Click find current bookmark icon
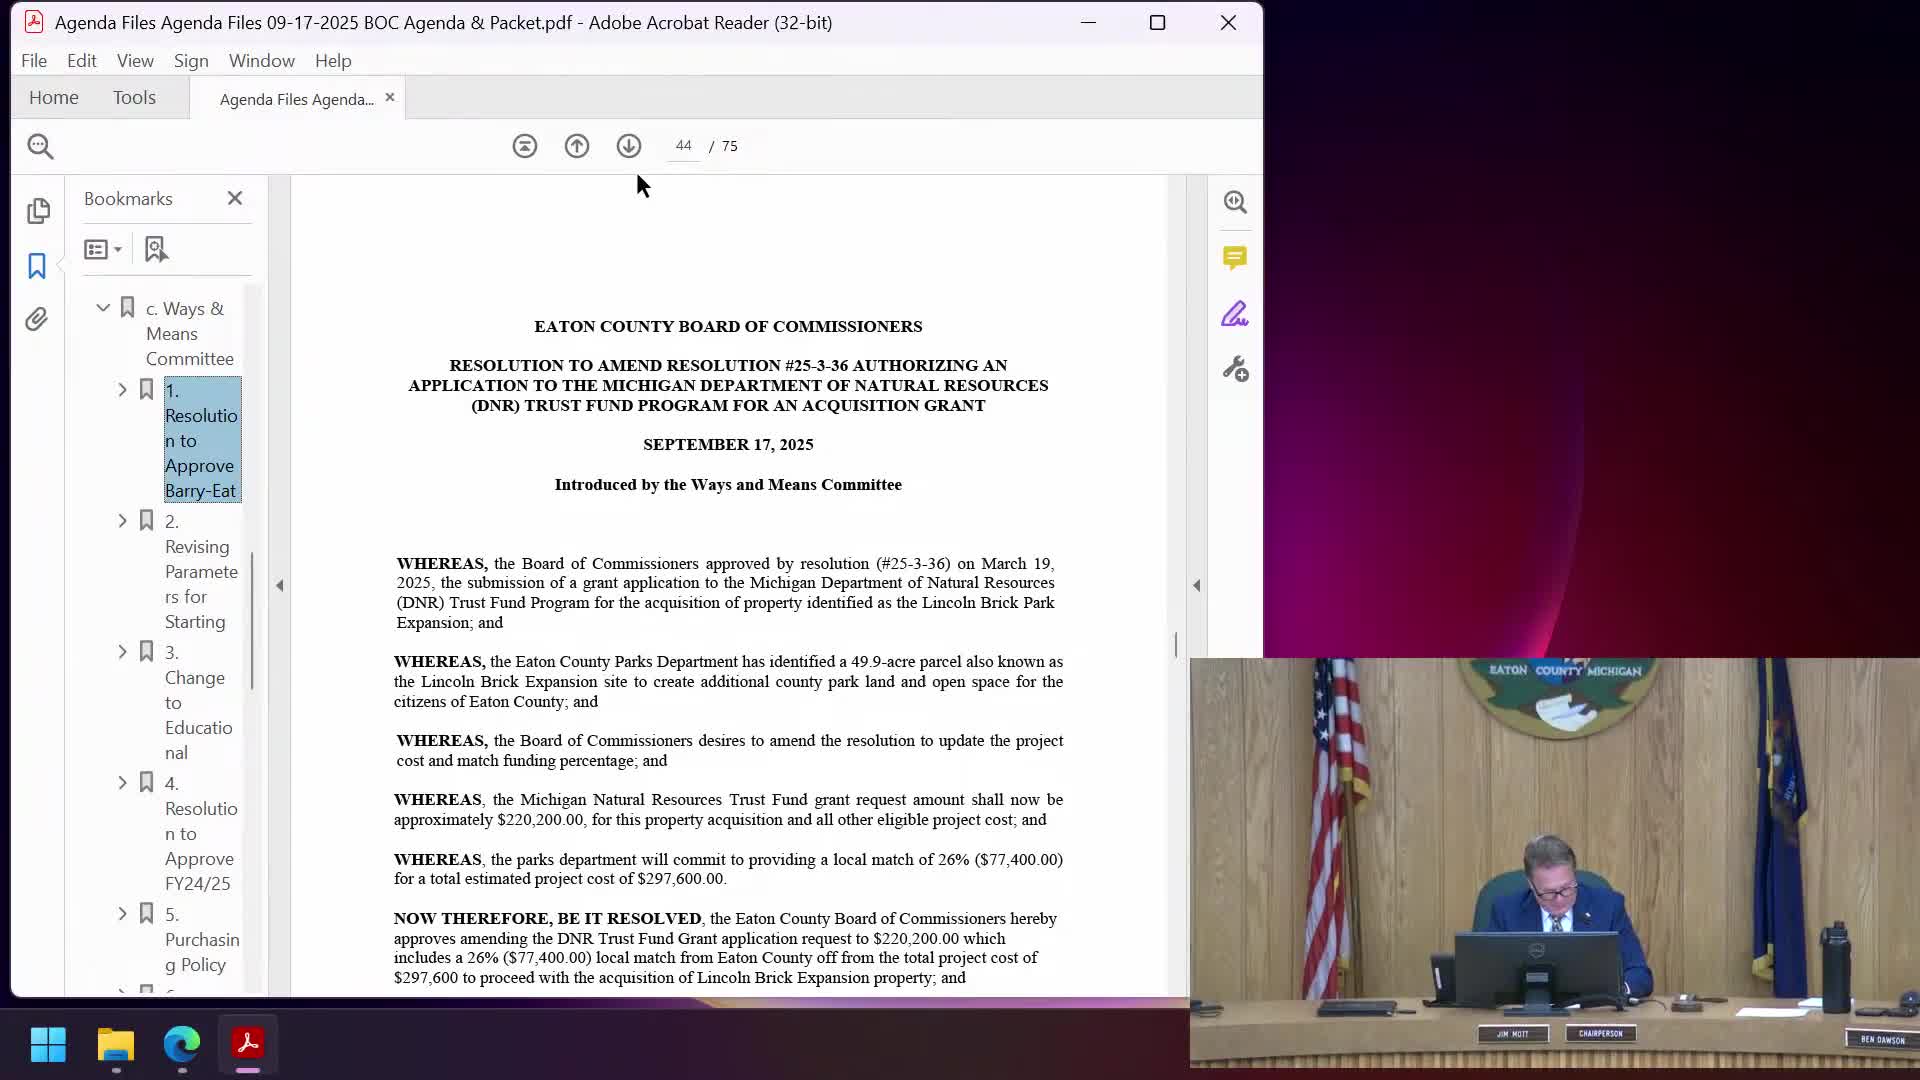The height and width of the screenshot is (1080, 1920). click(156, 249)
